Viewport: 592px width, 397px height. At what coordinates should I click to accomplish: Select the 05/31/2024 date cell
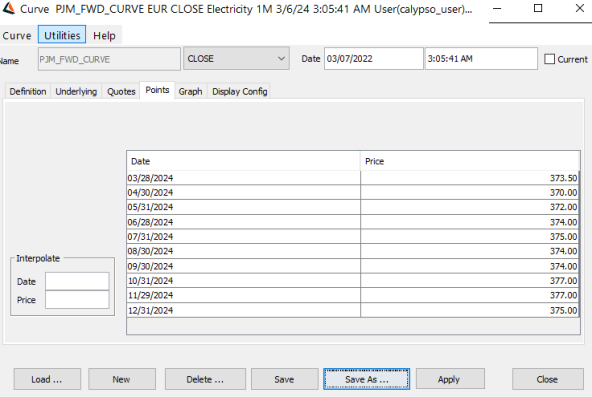coord(244,207)
